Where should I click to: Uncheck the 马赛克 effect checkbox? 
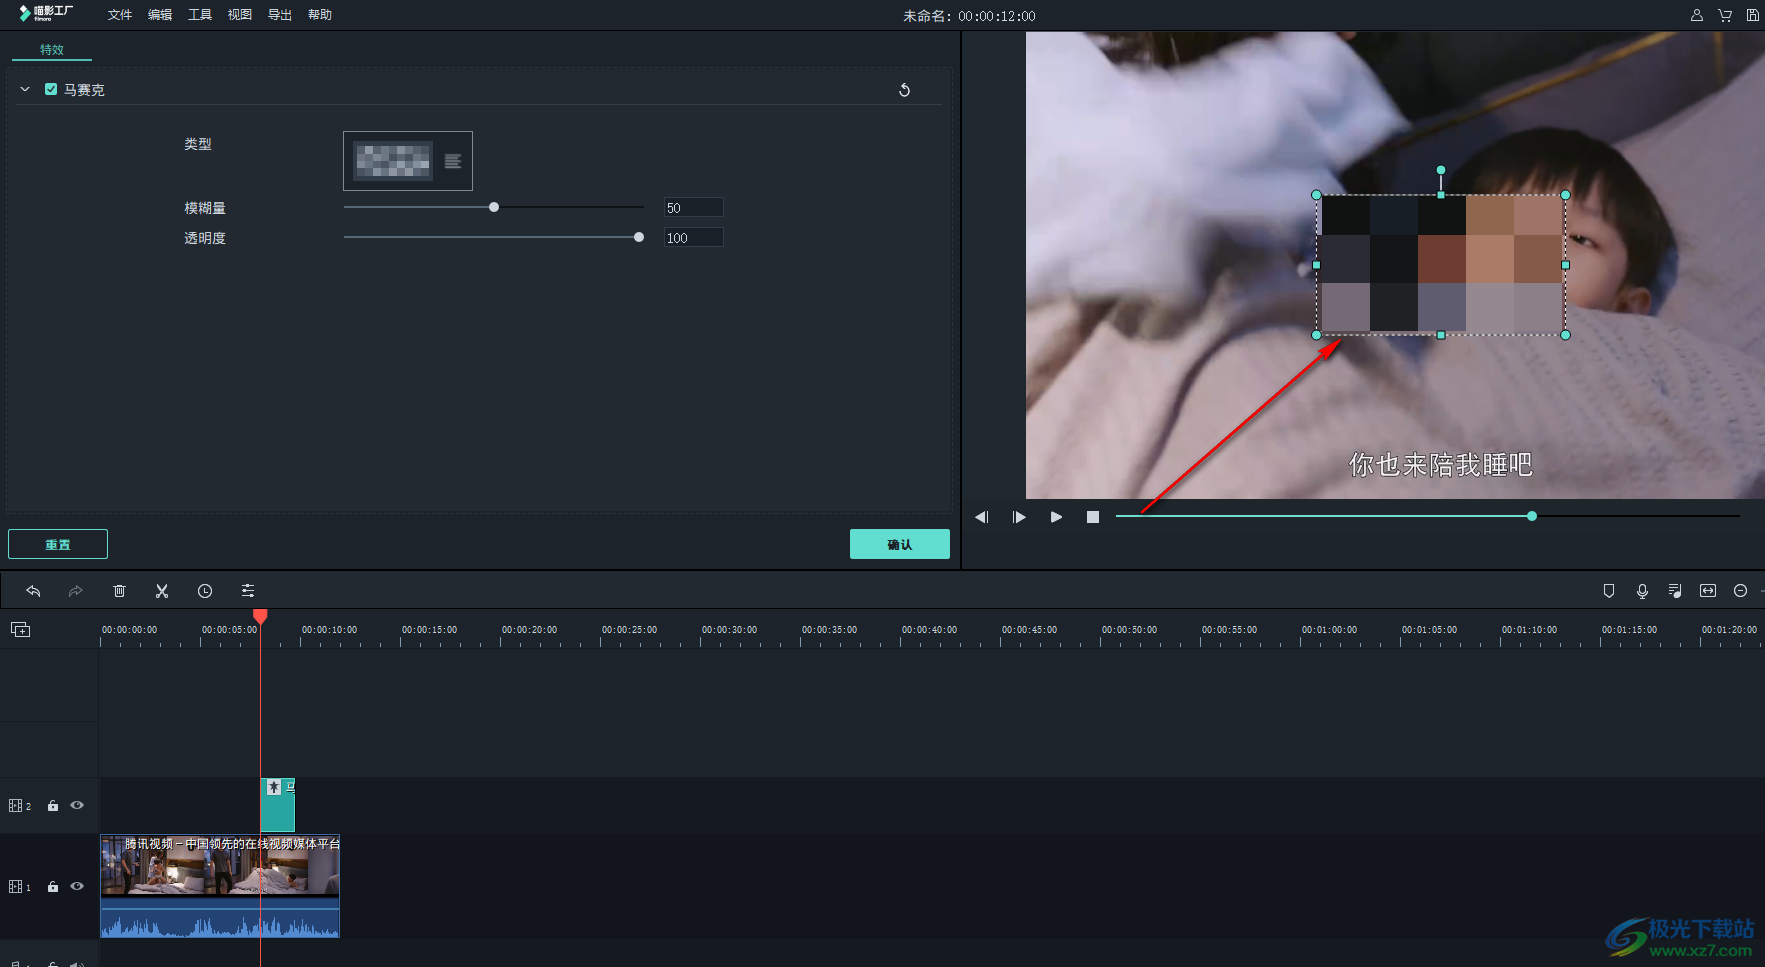coord(51,89)
